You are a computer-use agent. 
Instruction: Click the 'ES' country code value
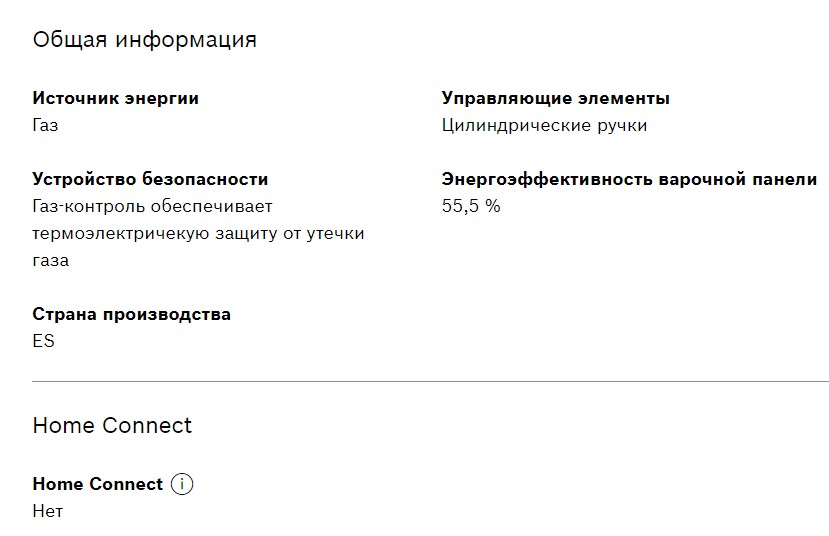43,341
